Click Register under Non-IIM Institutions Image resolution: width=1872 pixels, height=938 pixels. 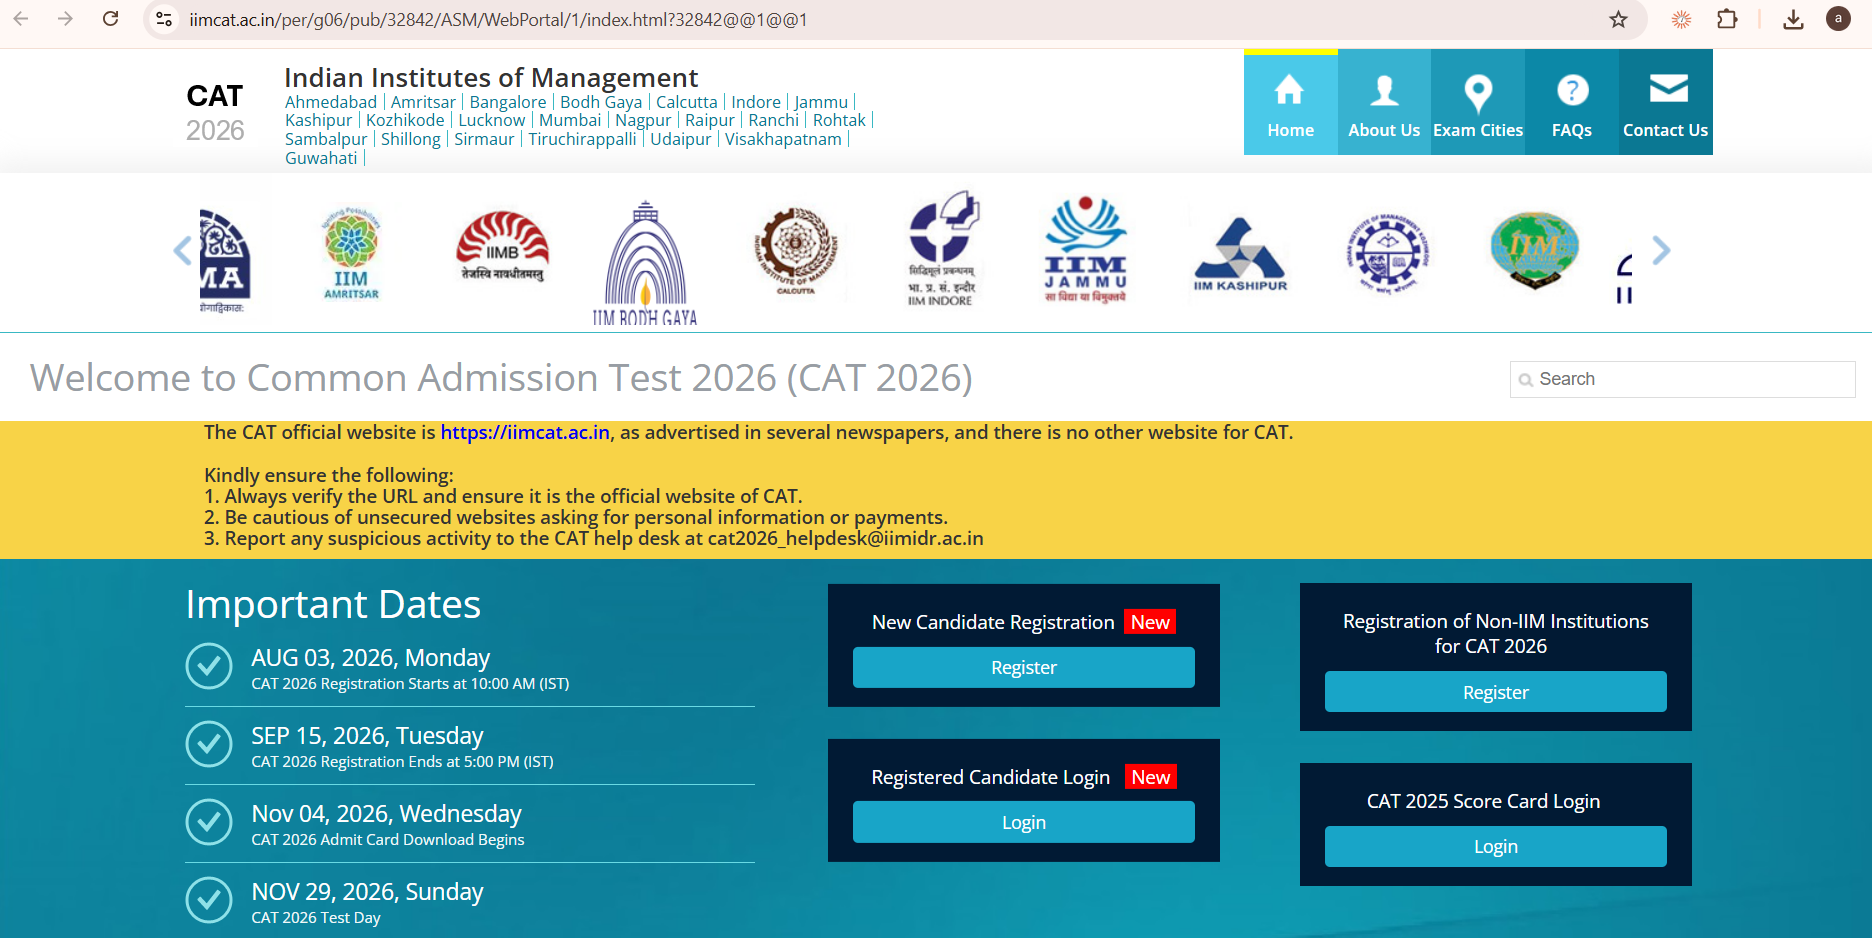1495,692
